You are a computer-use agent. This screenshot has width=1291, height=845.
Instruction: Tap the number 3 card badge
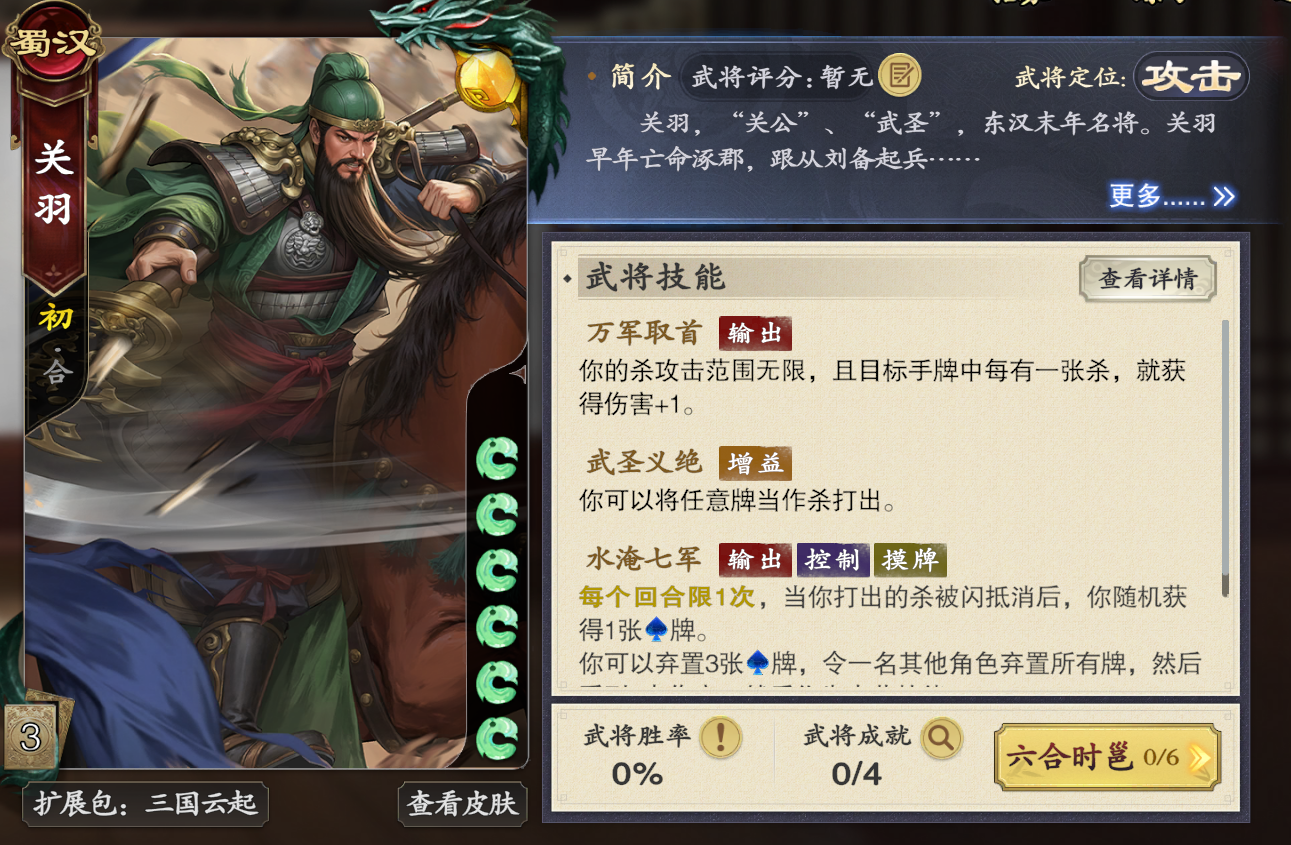pos(29,738)
